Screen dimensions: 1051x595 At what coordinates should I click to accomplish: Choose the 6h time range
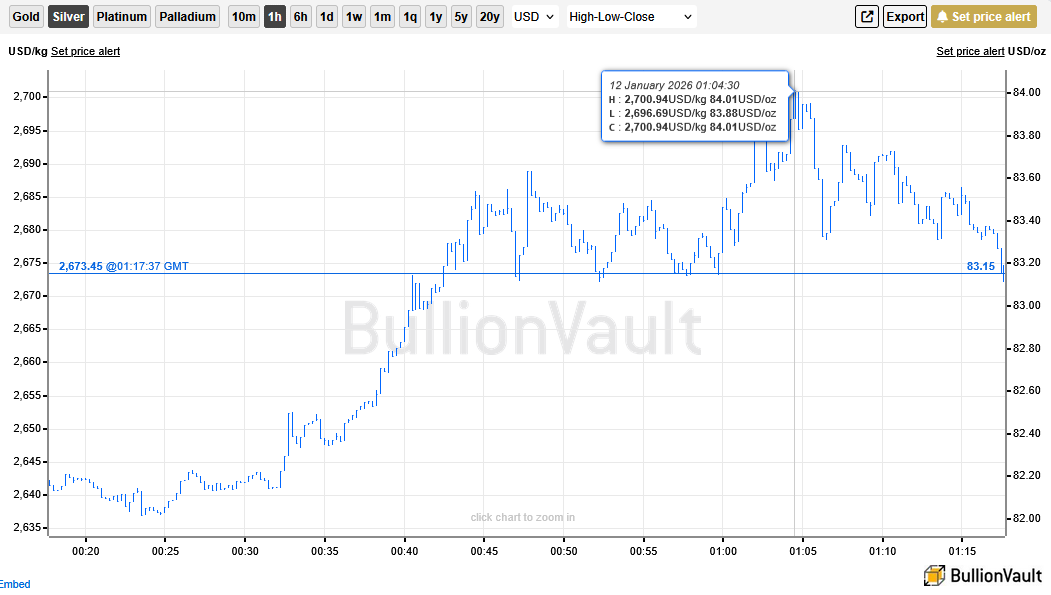point(301,17)
